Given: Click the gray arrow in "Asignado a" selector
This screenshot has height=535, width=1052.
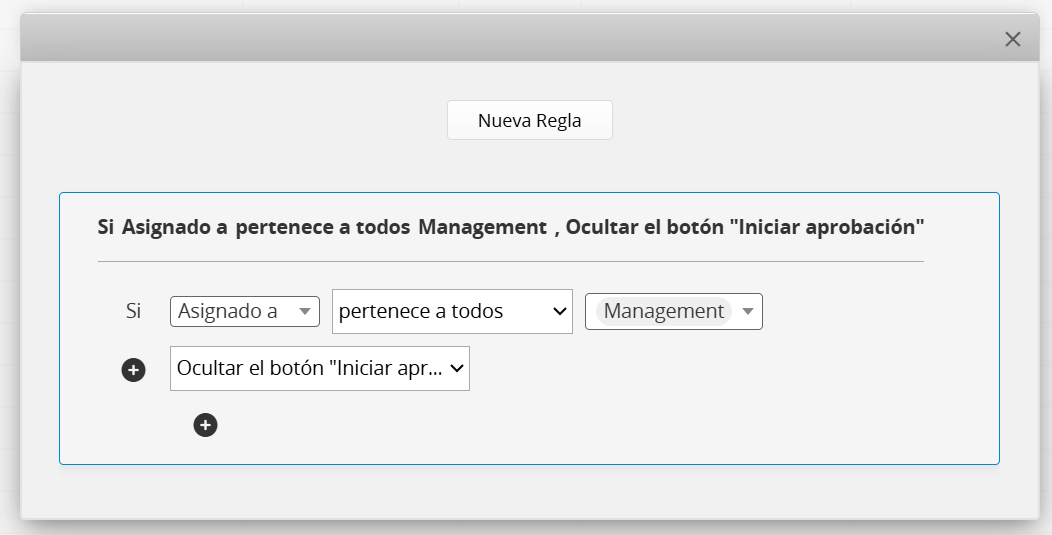Looking at the screenshot, I should point(305,312).
